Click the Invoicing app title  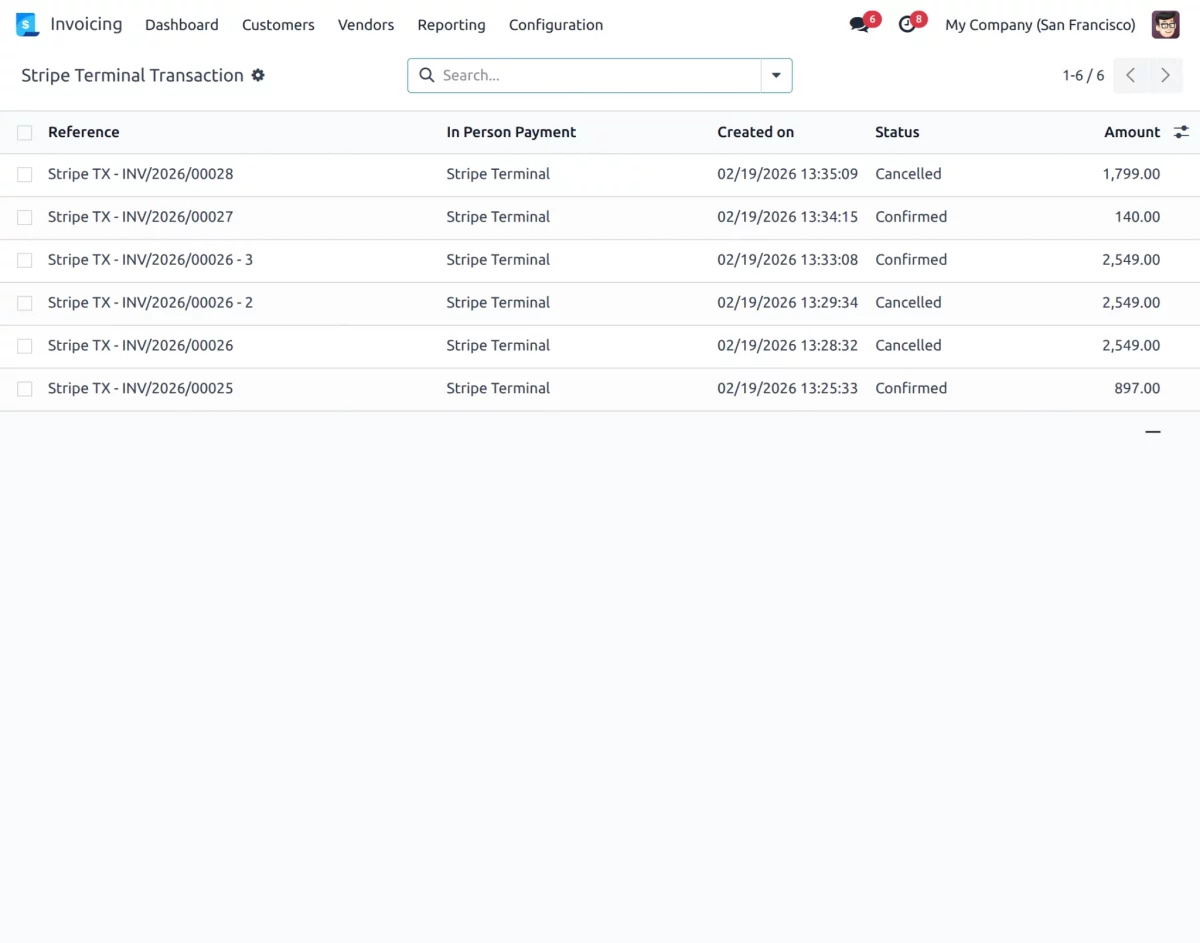tap(86, 24)
